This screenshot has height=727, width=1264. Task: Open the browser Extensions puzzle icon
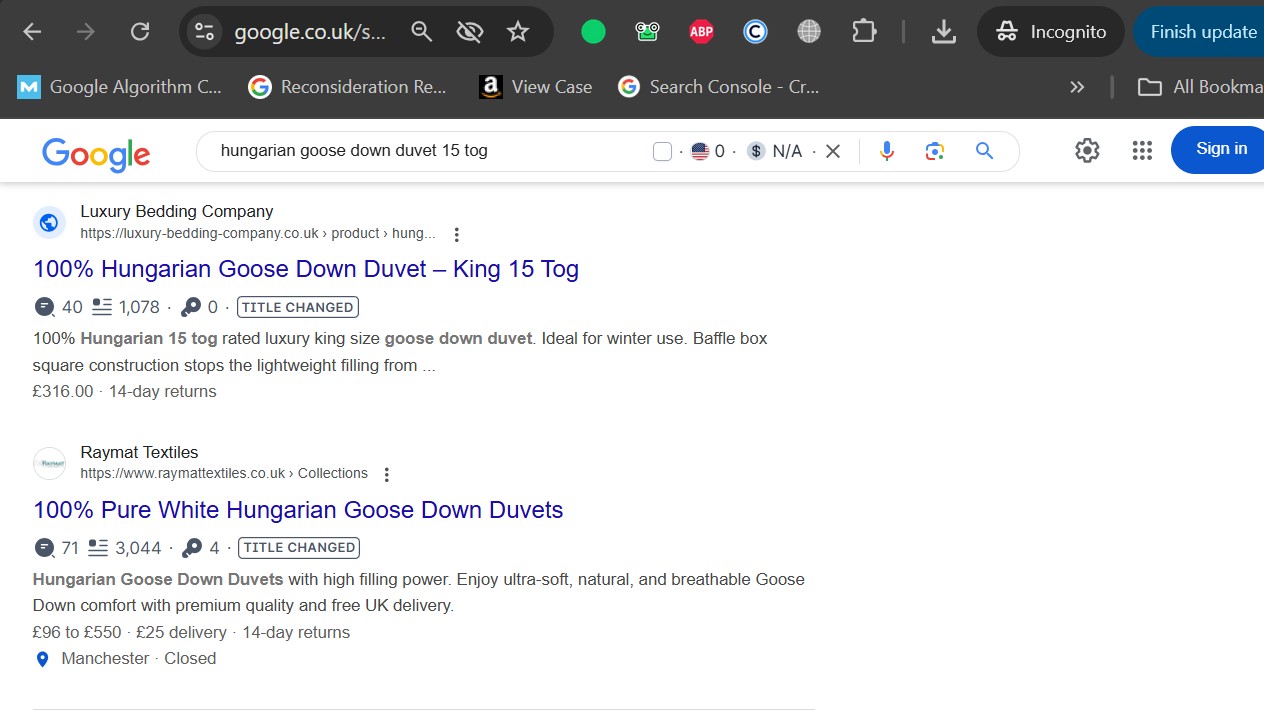[863, 32]
